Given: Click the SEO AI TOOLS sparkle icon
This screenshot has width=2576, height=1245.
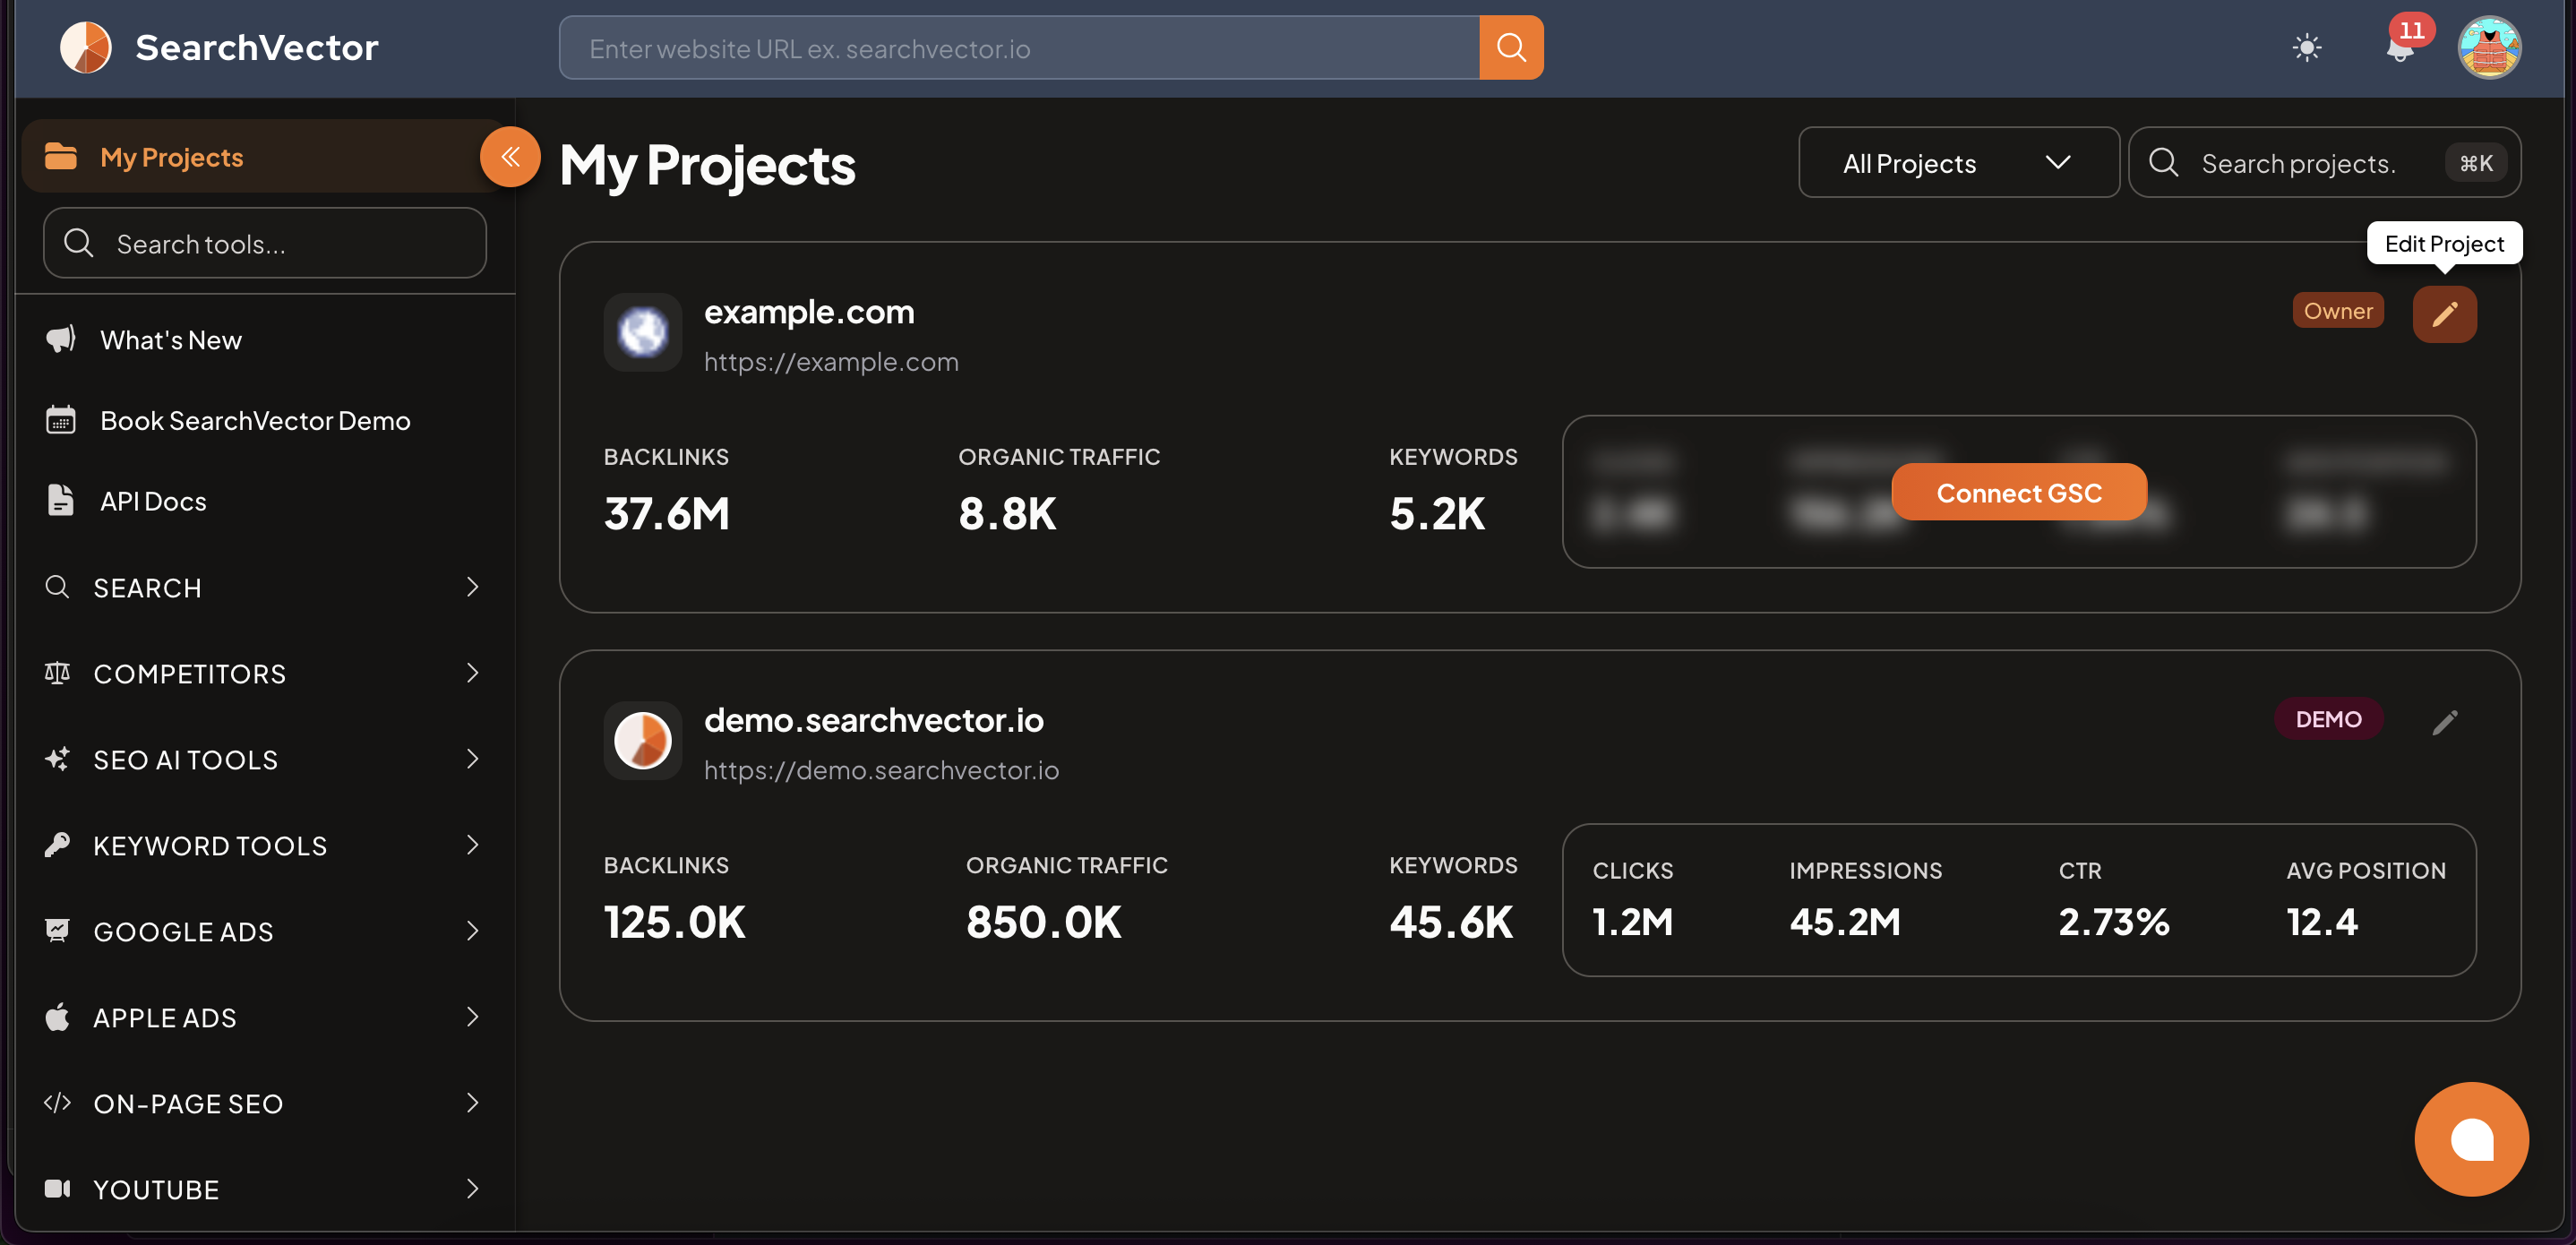Looking at the screenshot, I should [x=57, y=758].
